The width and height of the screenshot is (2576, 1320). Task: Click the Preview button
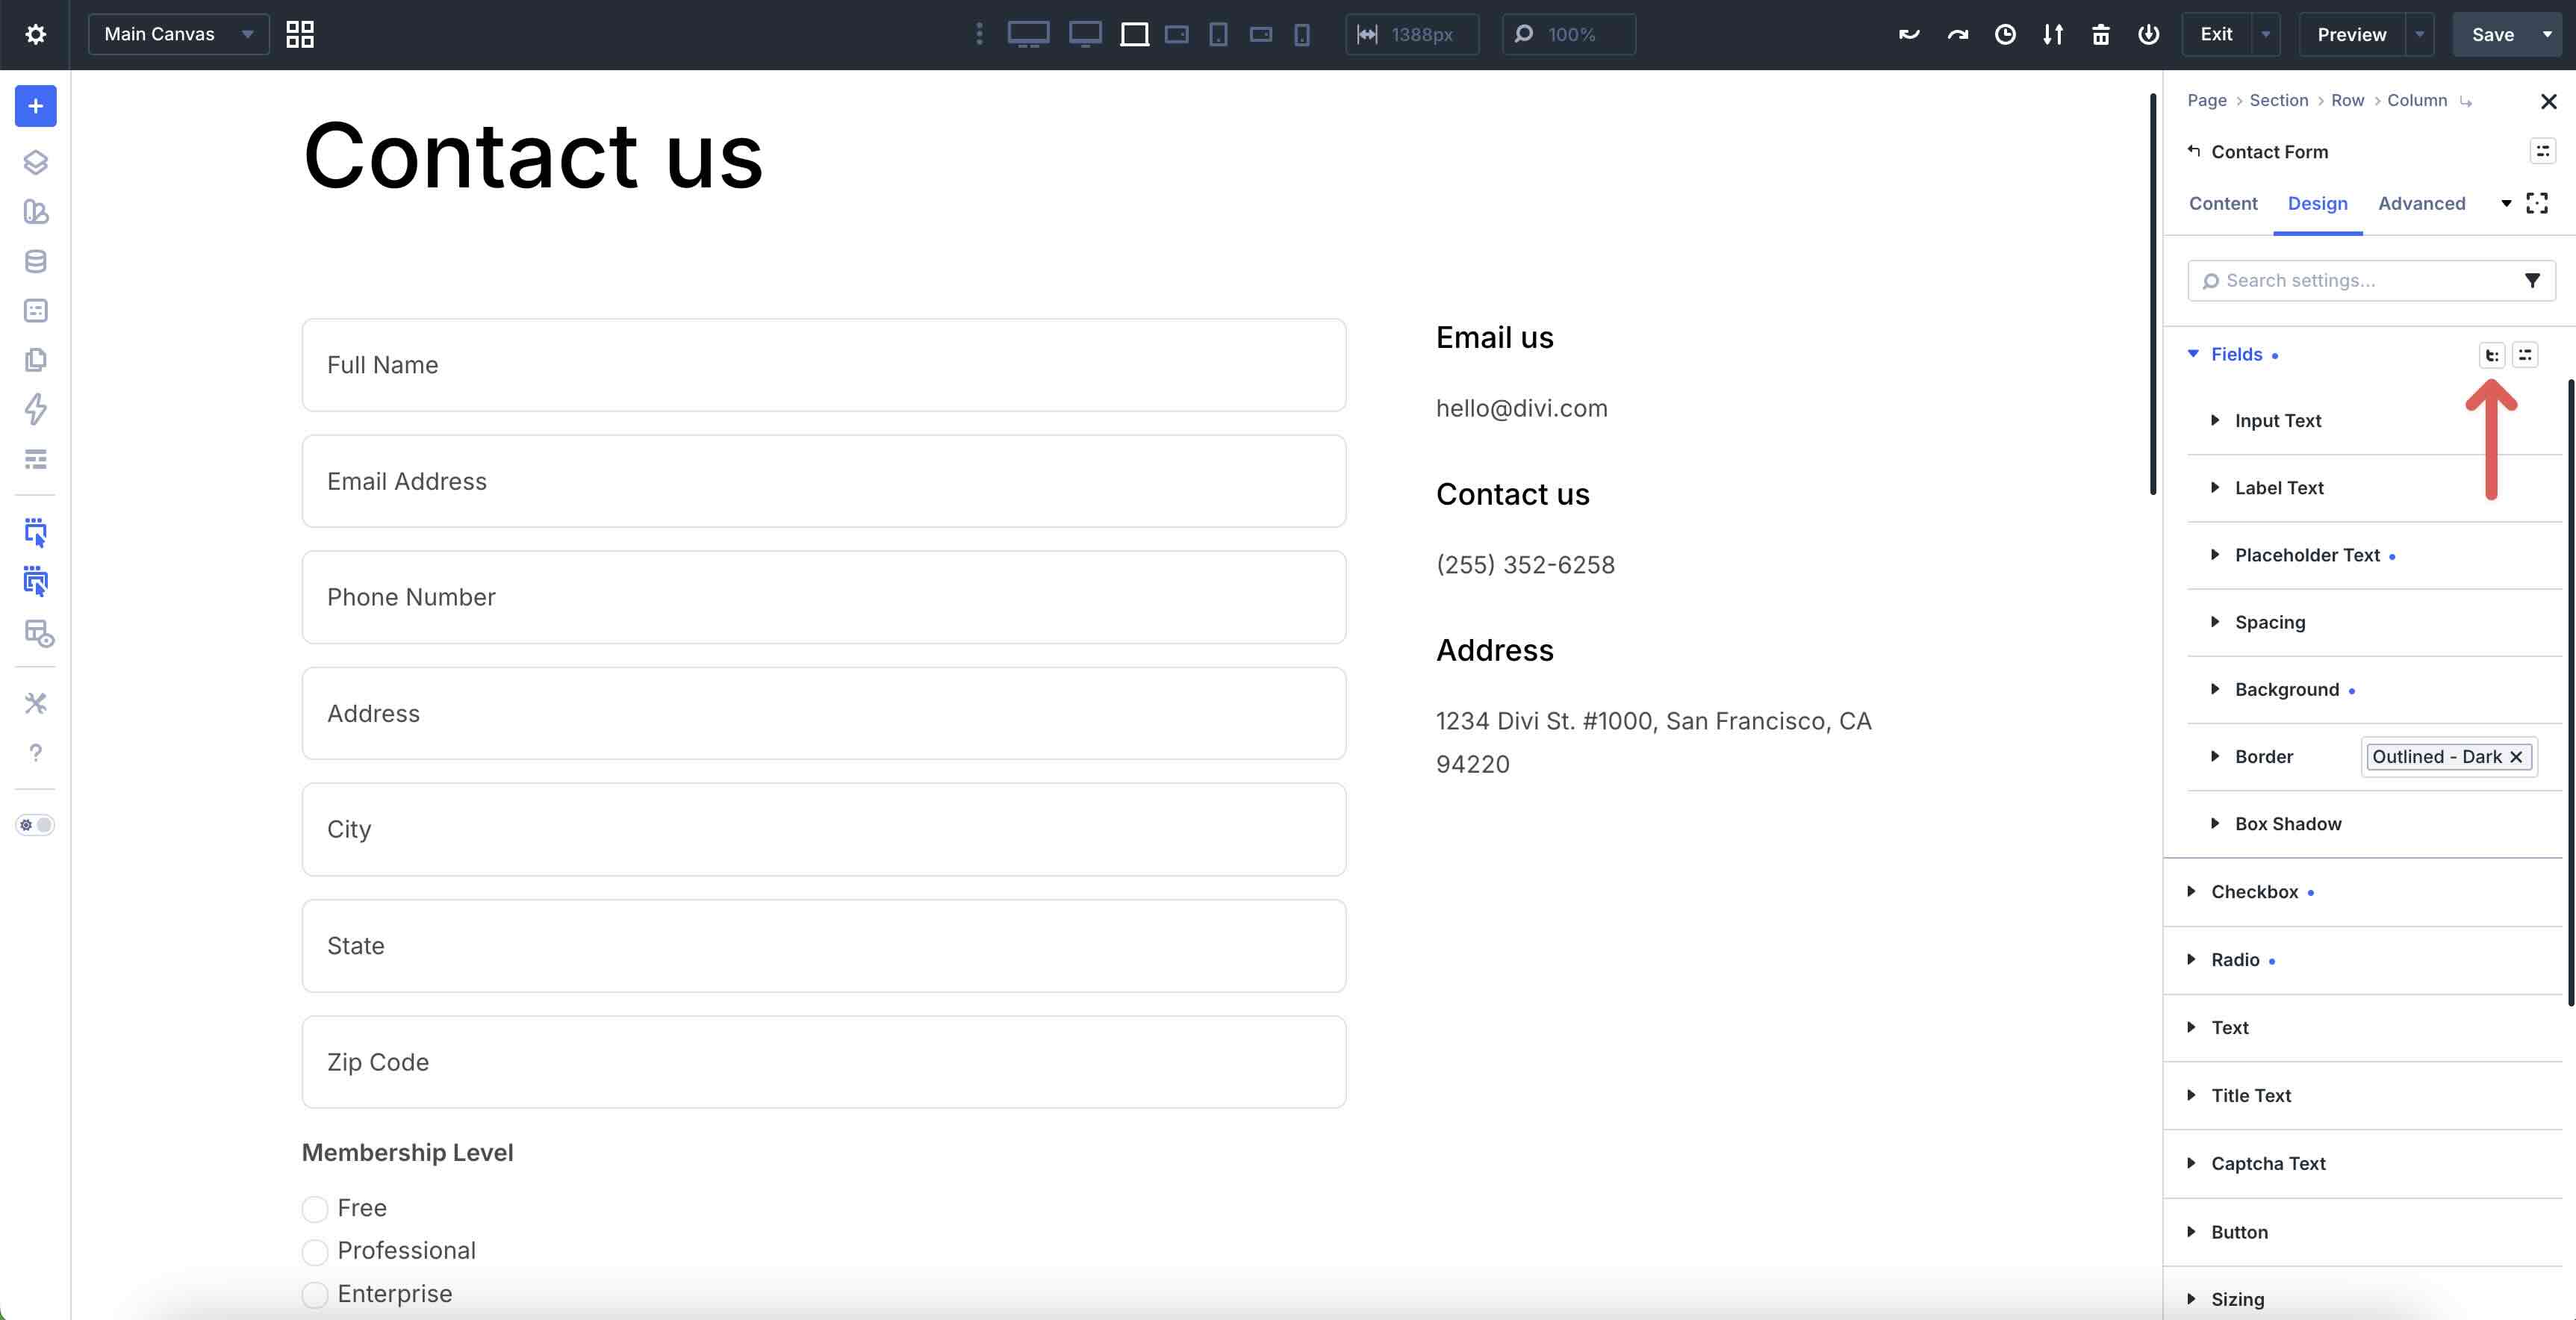click(x=2351, y=35)
